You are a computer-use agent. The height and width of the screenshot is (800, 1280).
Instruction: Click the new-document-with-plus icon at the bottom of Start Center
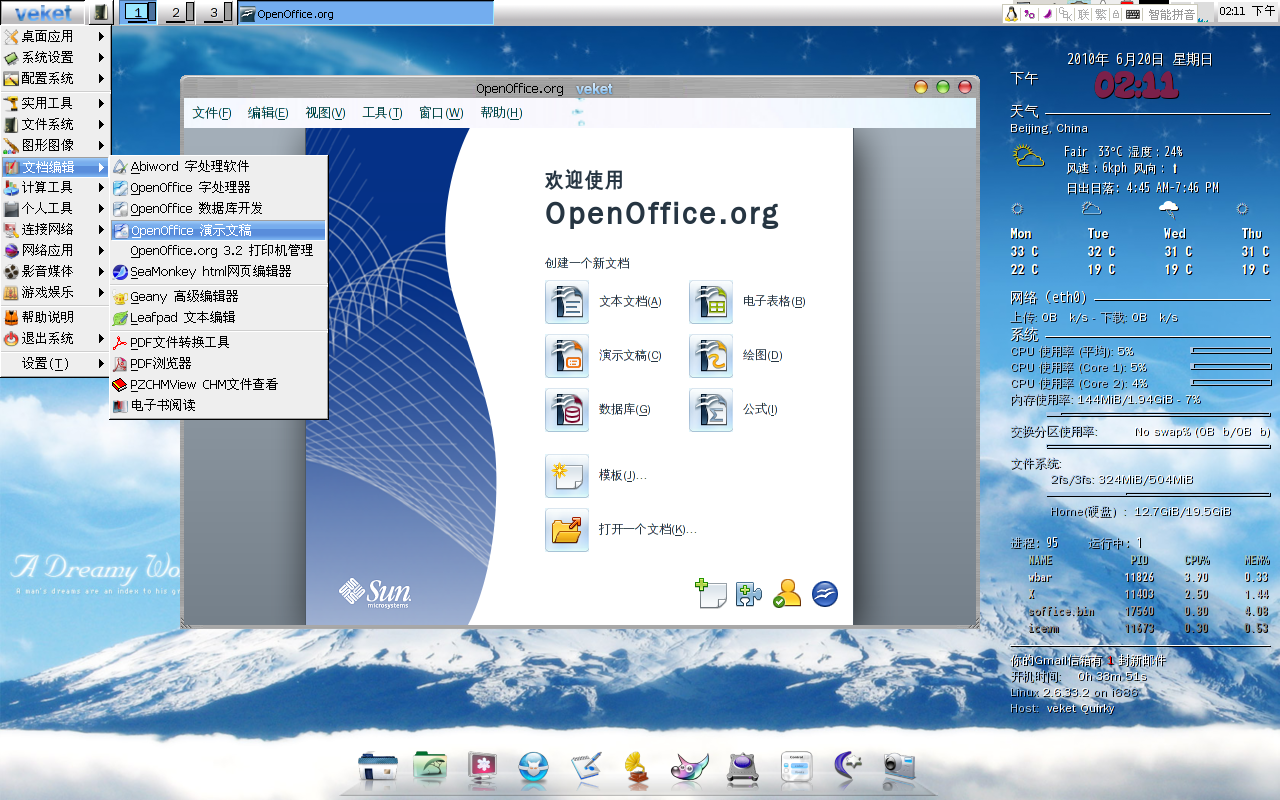pyautogui.click(x=710, y=594)
